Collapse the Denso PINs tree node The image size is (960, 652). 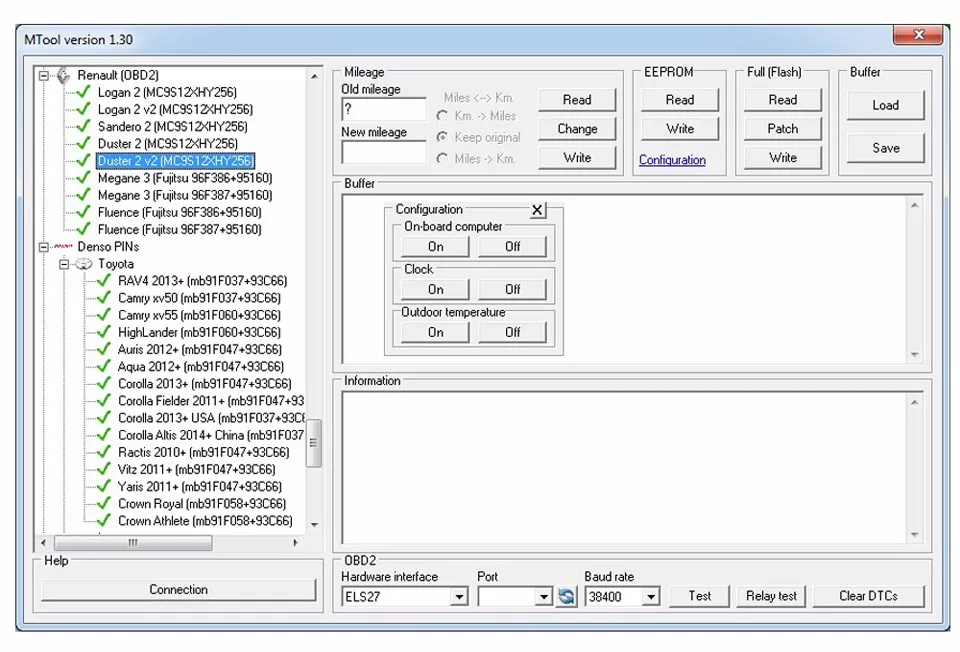(x=43, y=247)
